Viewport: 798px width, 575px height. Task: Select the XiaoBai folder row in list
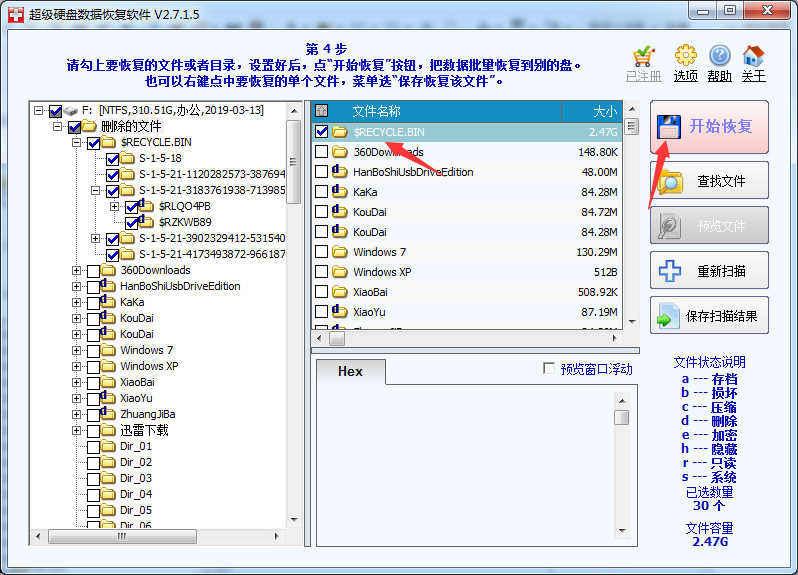(373, 292)
